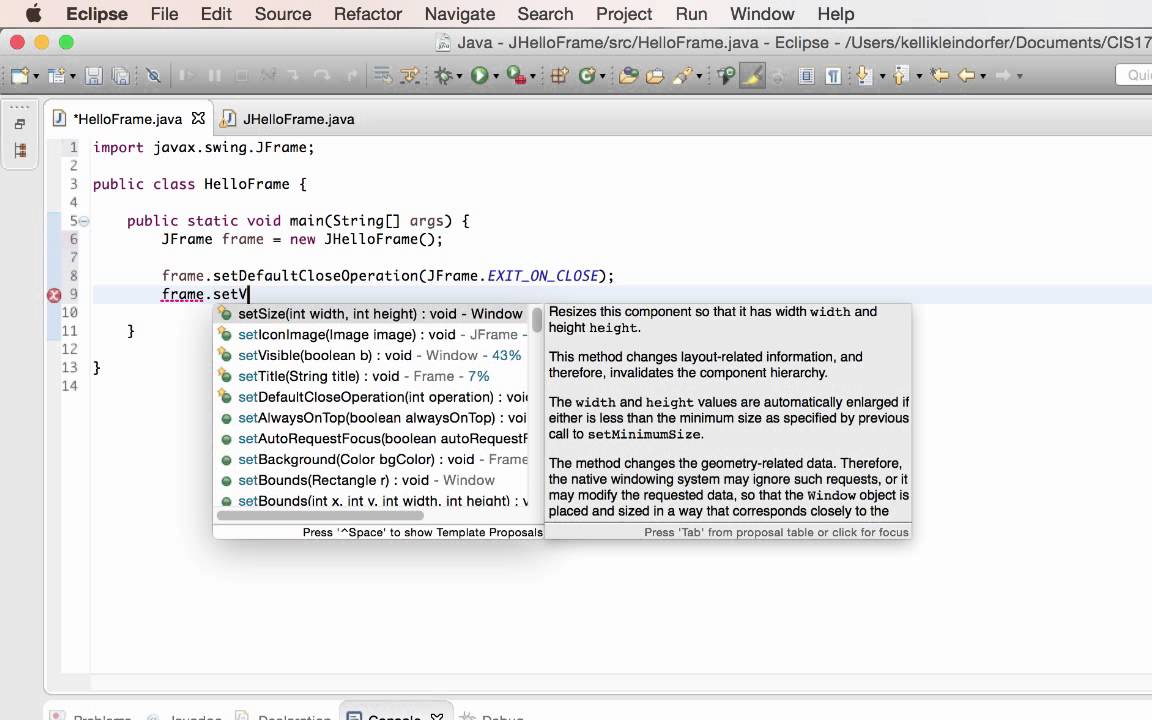The image size is (1152, 720).
Task: Click the Next Annotation arrow icon
Action: click(864, 75)
